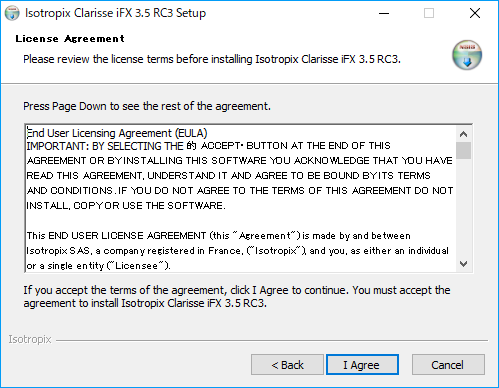Click the Isotropix branding label at the bottom

tap(30, 339)
